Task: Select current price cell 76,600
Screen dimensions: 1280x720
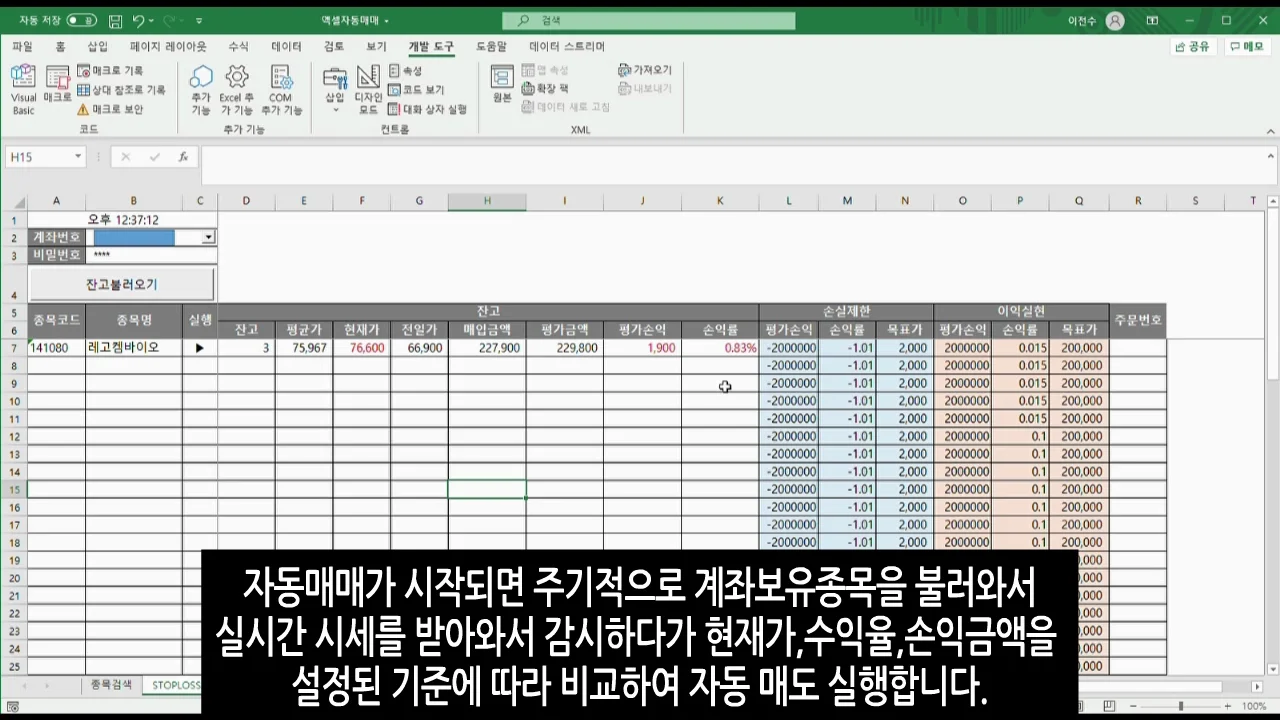Action: pos(362,348)
